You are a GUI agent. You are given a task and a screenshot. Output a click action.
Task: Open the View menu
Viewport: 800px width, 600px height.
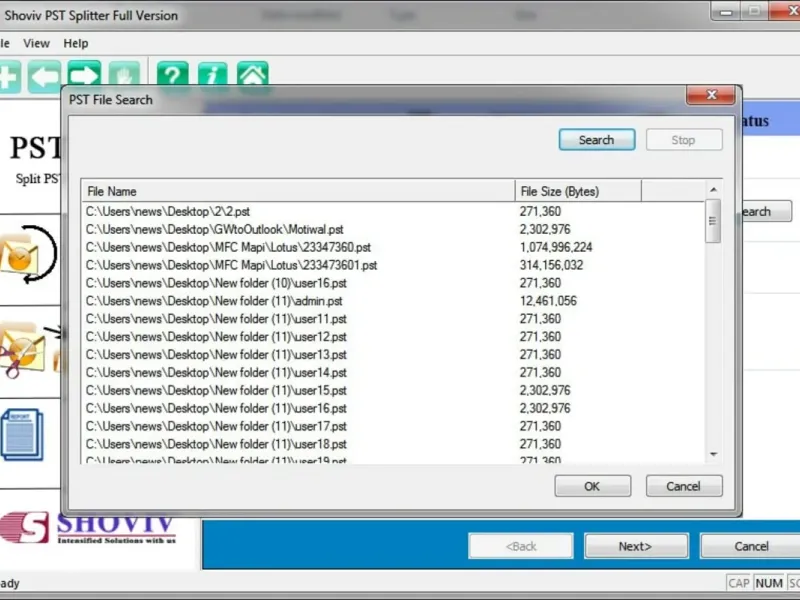click(36, 43)
